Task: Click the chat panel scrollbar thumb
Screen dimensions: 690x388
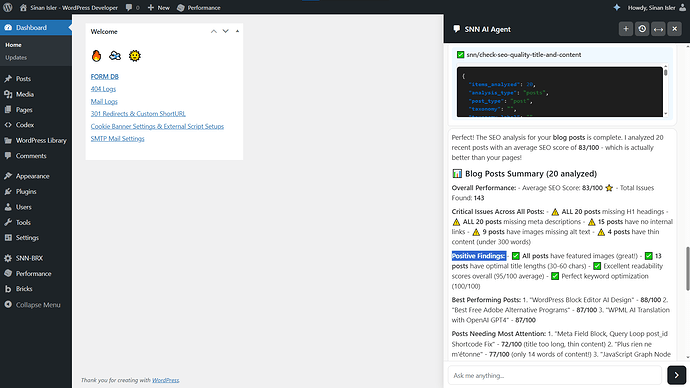Action: coord(687,268)
